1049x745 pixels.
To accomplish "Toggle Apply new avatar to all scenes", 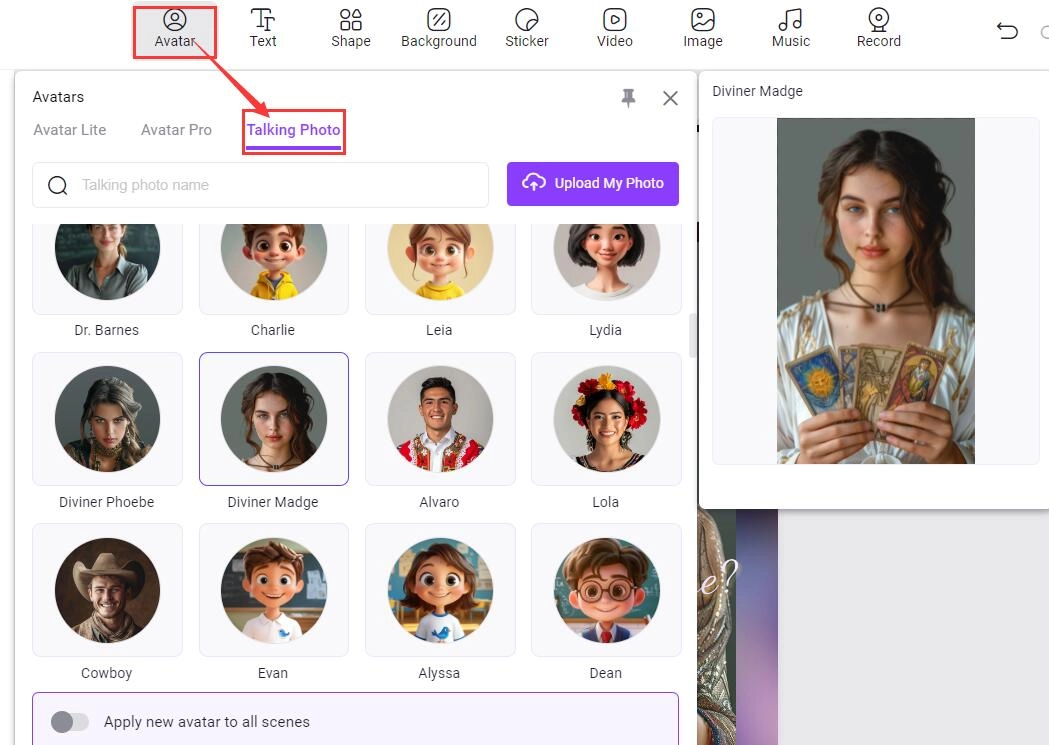I will click(x=70, y=722).
